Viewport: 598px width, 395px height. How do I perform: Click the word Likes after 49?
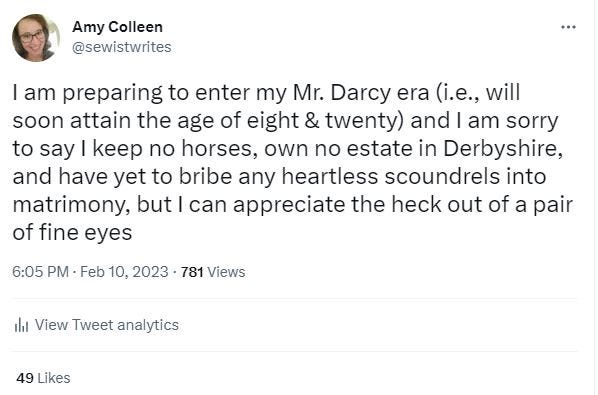[x=54, y=378]
